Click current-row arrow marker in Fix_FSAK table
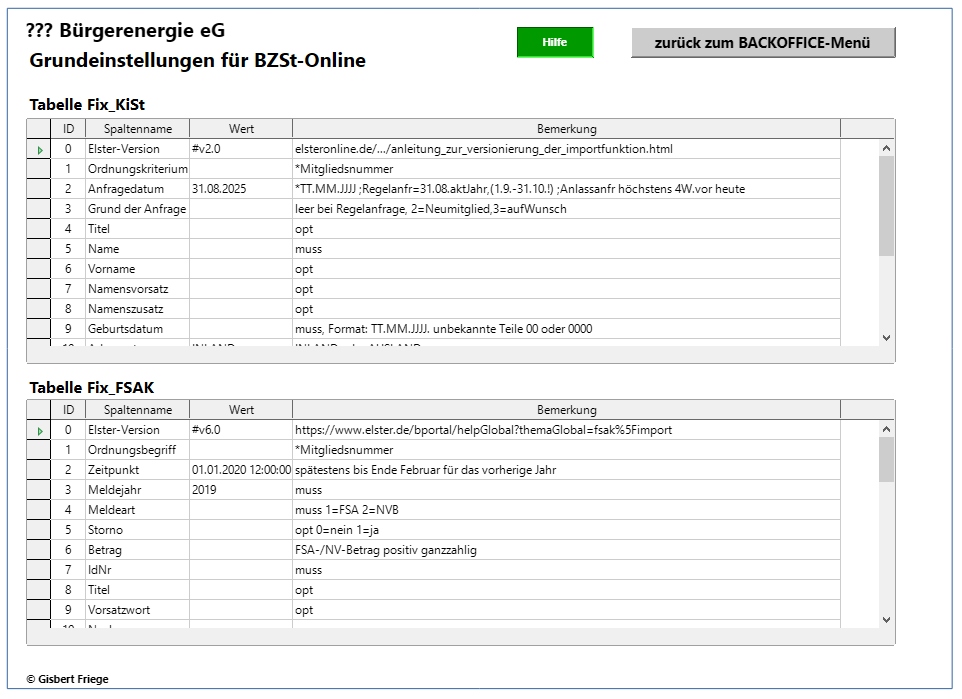Screen dimensions: 962x699 tap(39, 430)
